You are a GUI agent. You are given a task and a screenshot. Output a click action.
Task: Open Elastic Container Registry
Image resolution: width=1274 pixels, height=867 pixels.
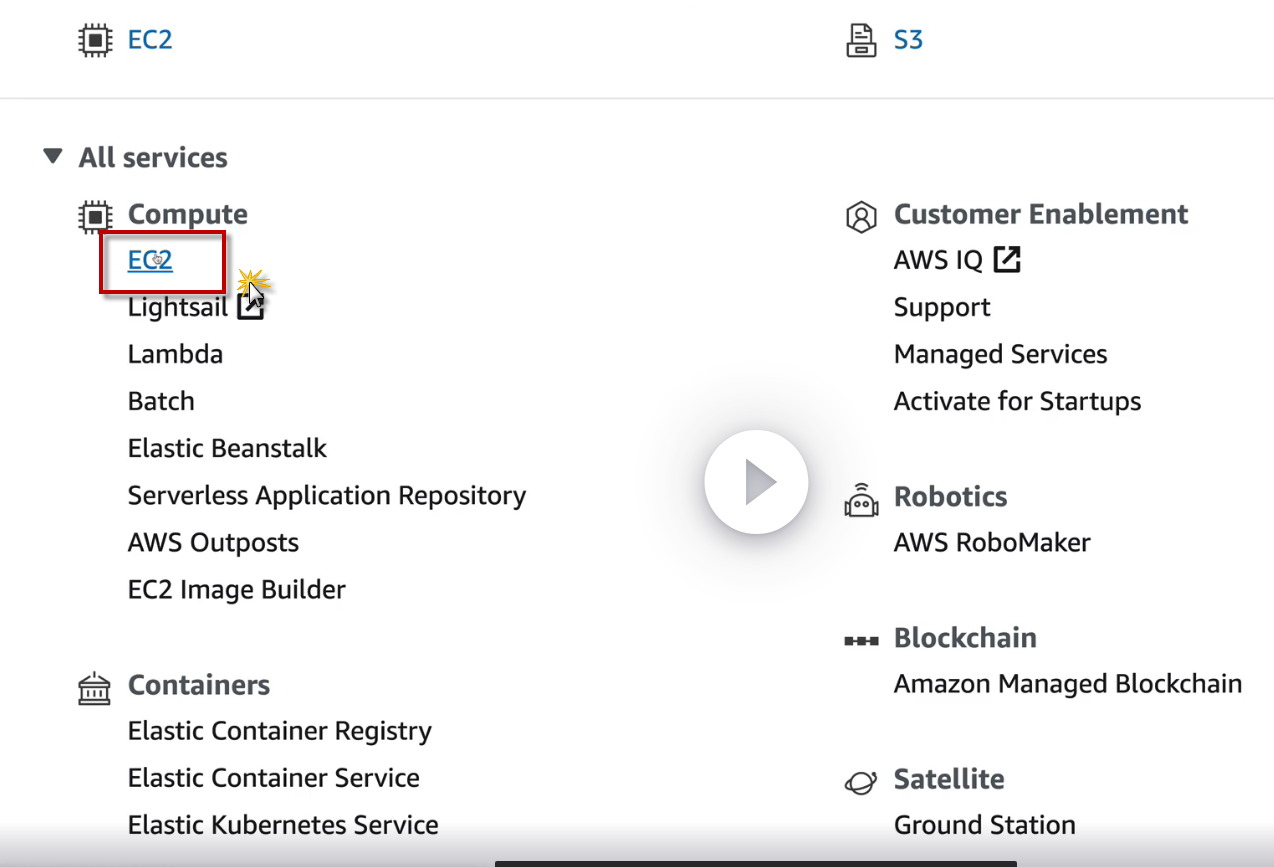coord(279,732)
